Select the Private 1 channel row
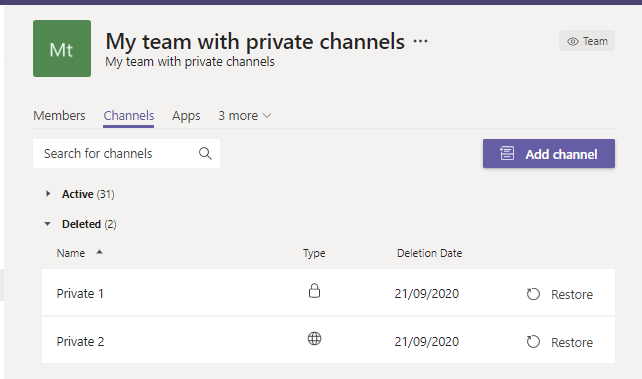 [x=328, y=292]
